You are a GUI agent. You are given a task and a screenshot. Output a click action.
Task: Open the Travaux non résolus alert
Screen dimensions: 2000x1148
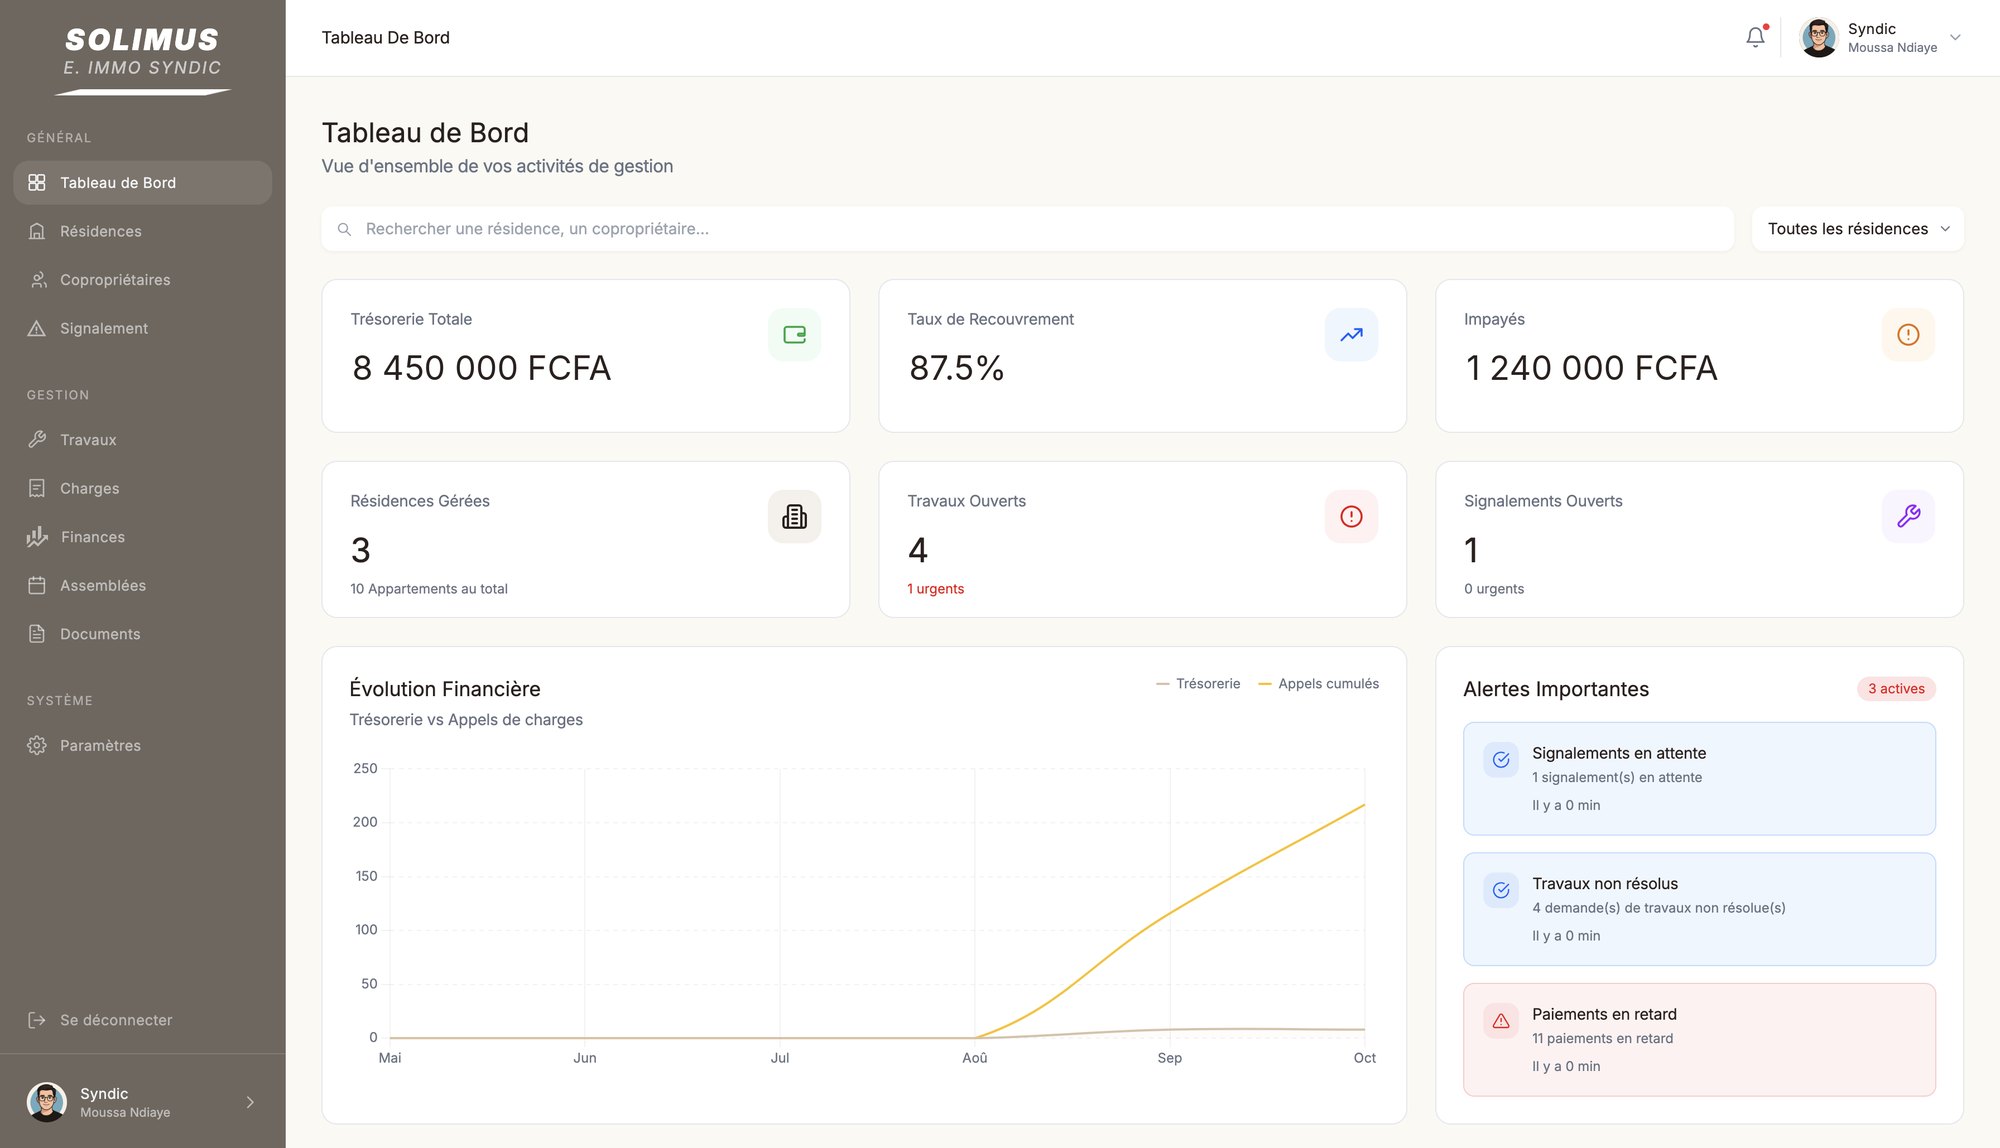point(1699,909)
